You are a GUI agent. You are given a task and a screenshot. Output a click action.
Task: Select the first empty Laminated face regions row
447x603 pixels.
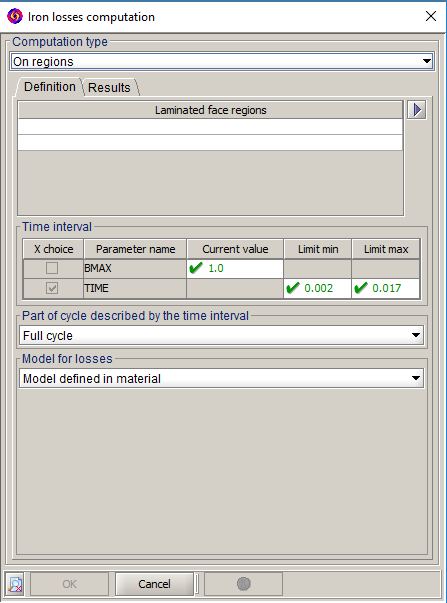point(210,127)
